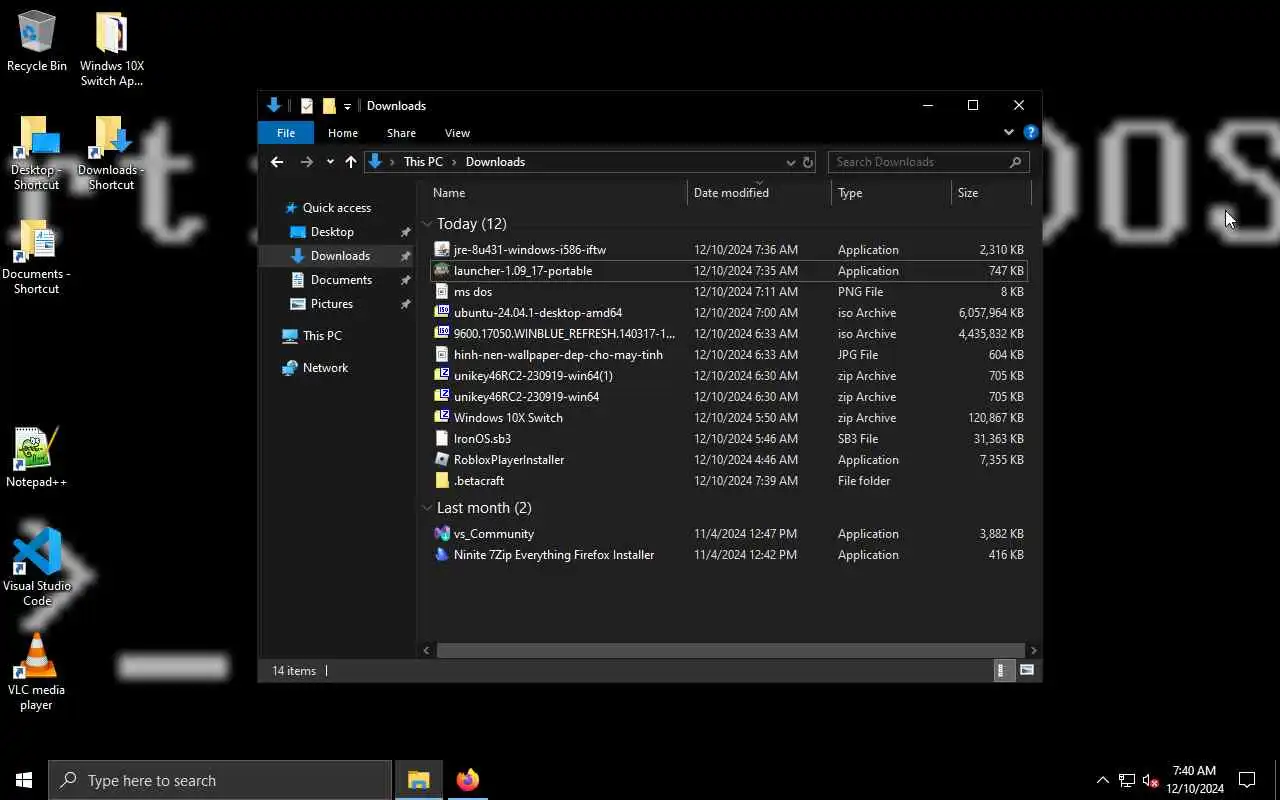
Task: Open Documents in the navigation pane
Action: pos(341,280)
